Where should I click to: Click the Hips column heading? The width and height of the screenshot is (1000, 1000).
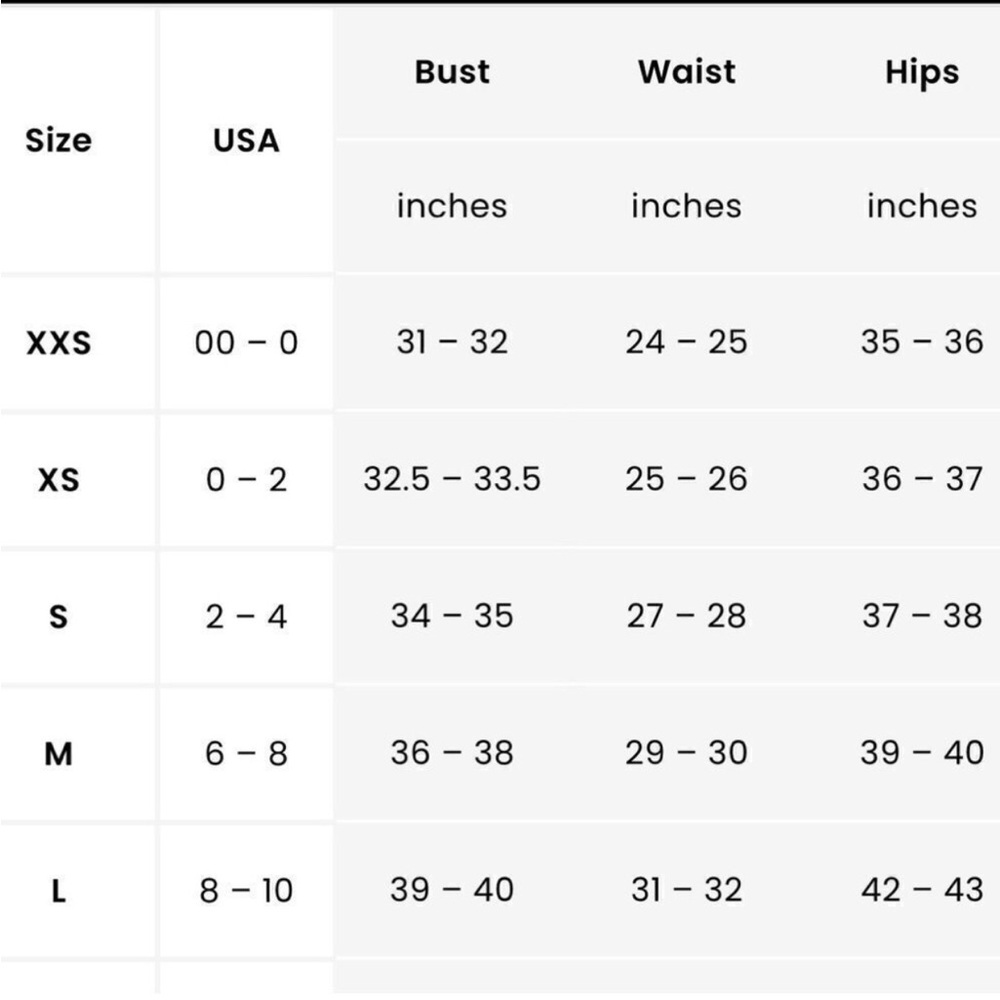(x=922, y=72)
